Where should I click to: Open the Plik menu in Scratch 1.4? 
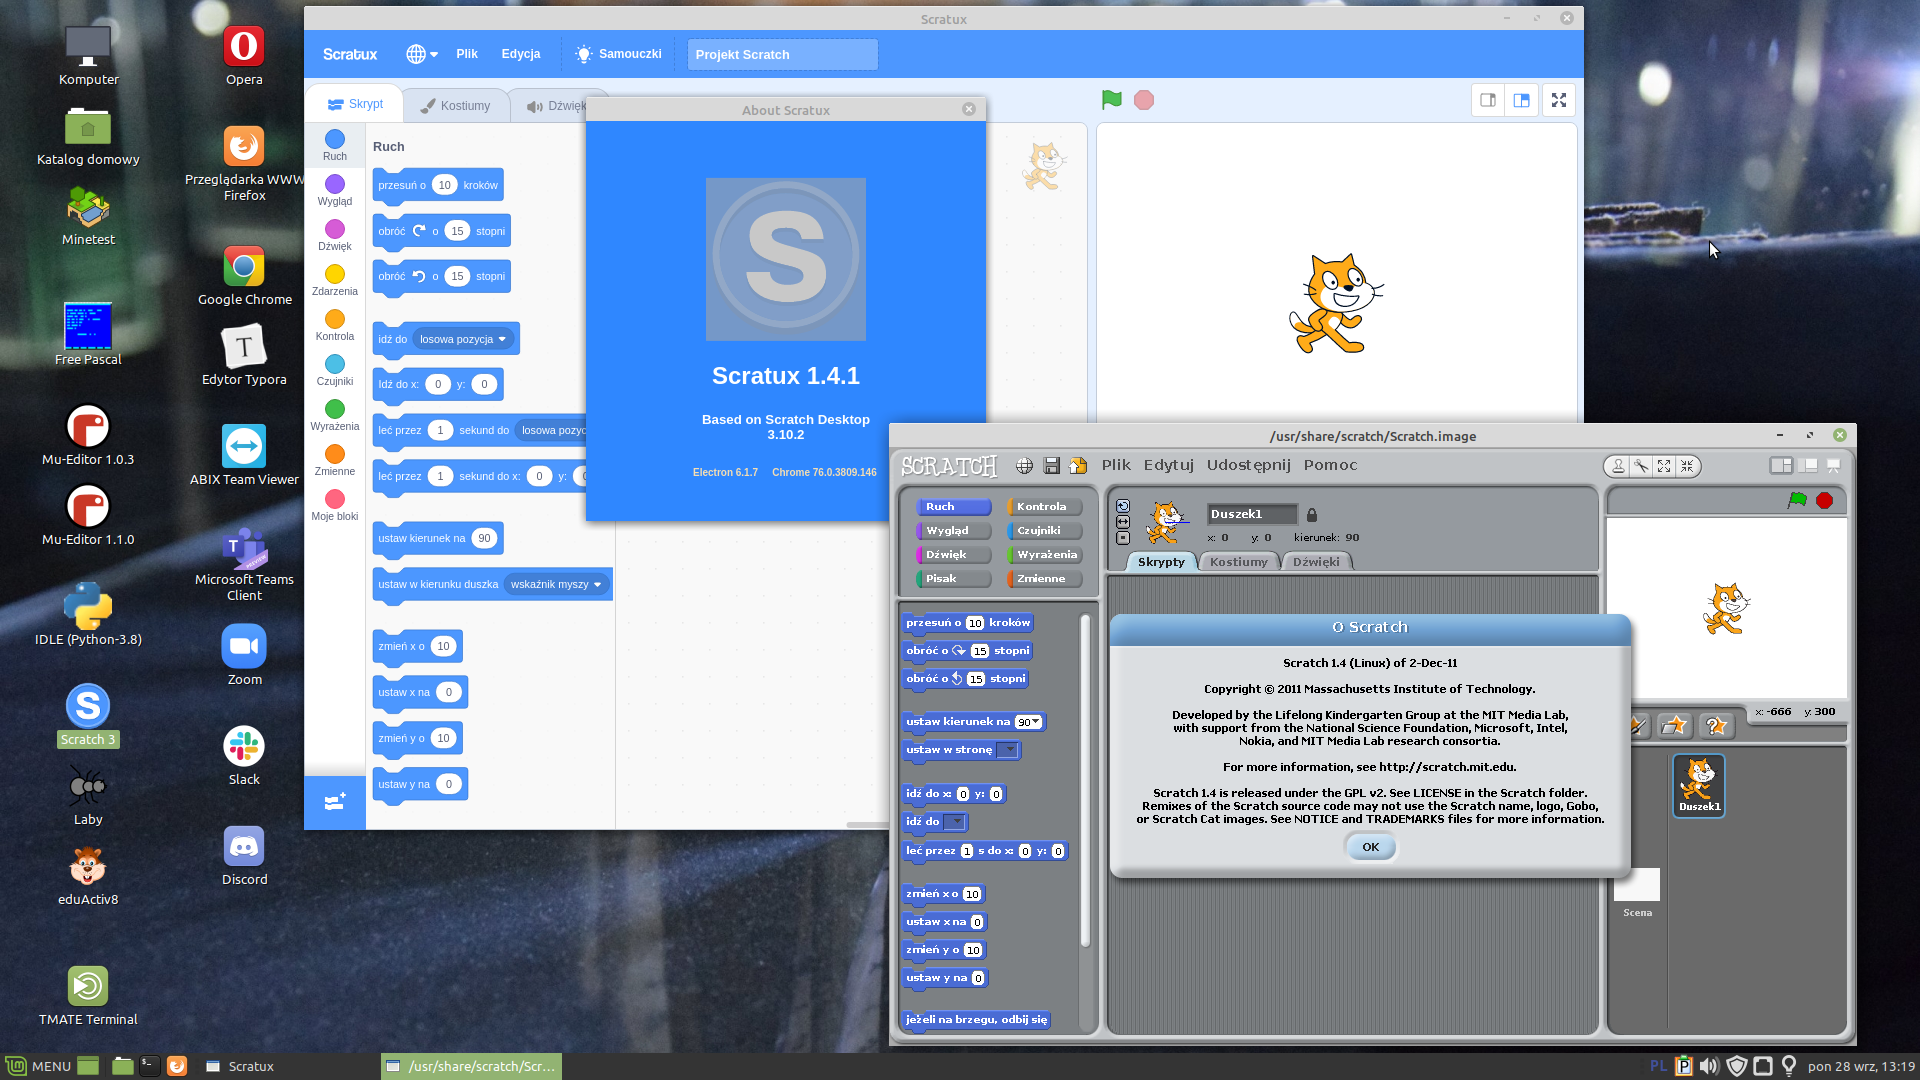click(1116, 465)
